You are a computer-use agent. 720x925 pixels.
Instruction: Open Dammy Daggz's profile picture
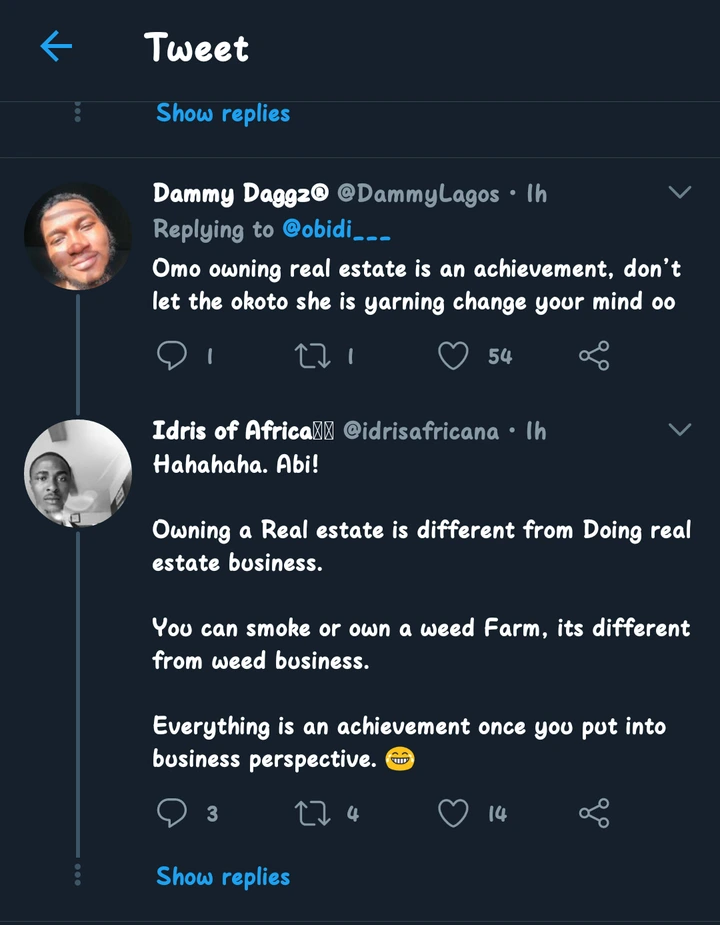point(78,237)
